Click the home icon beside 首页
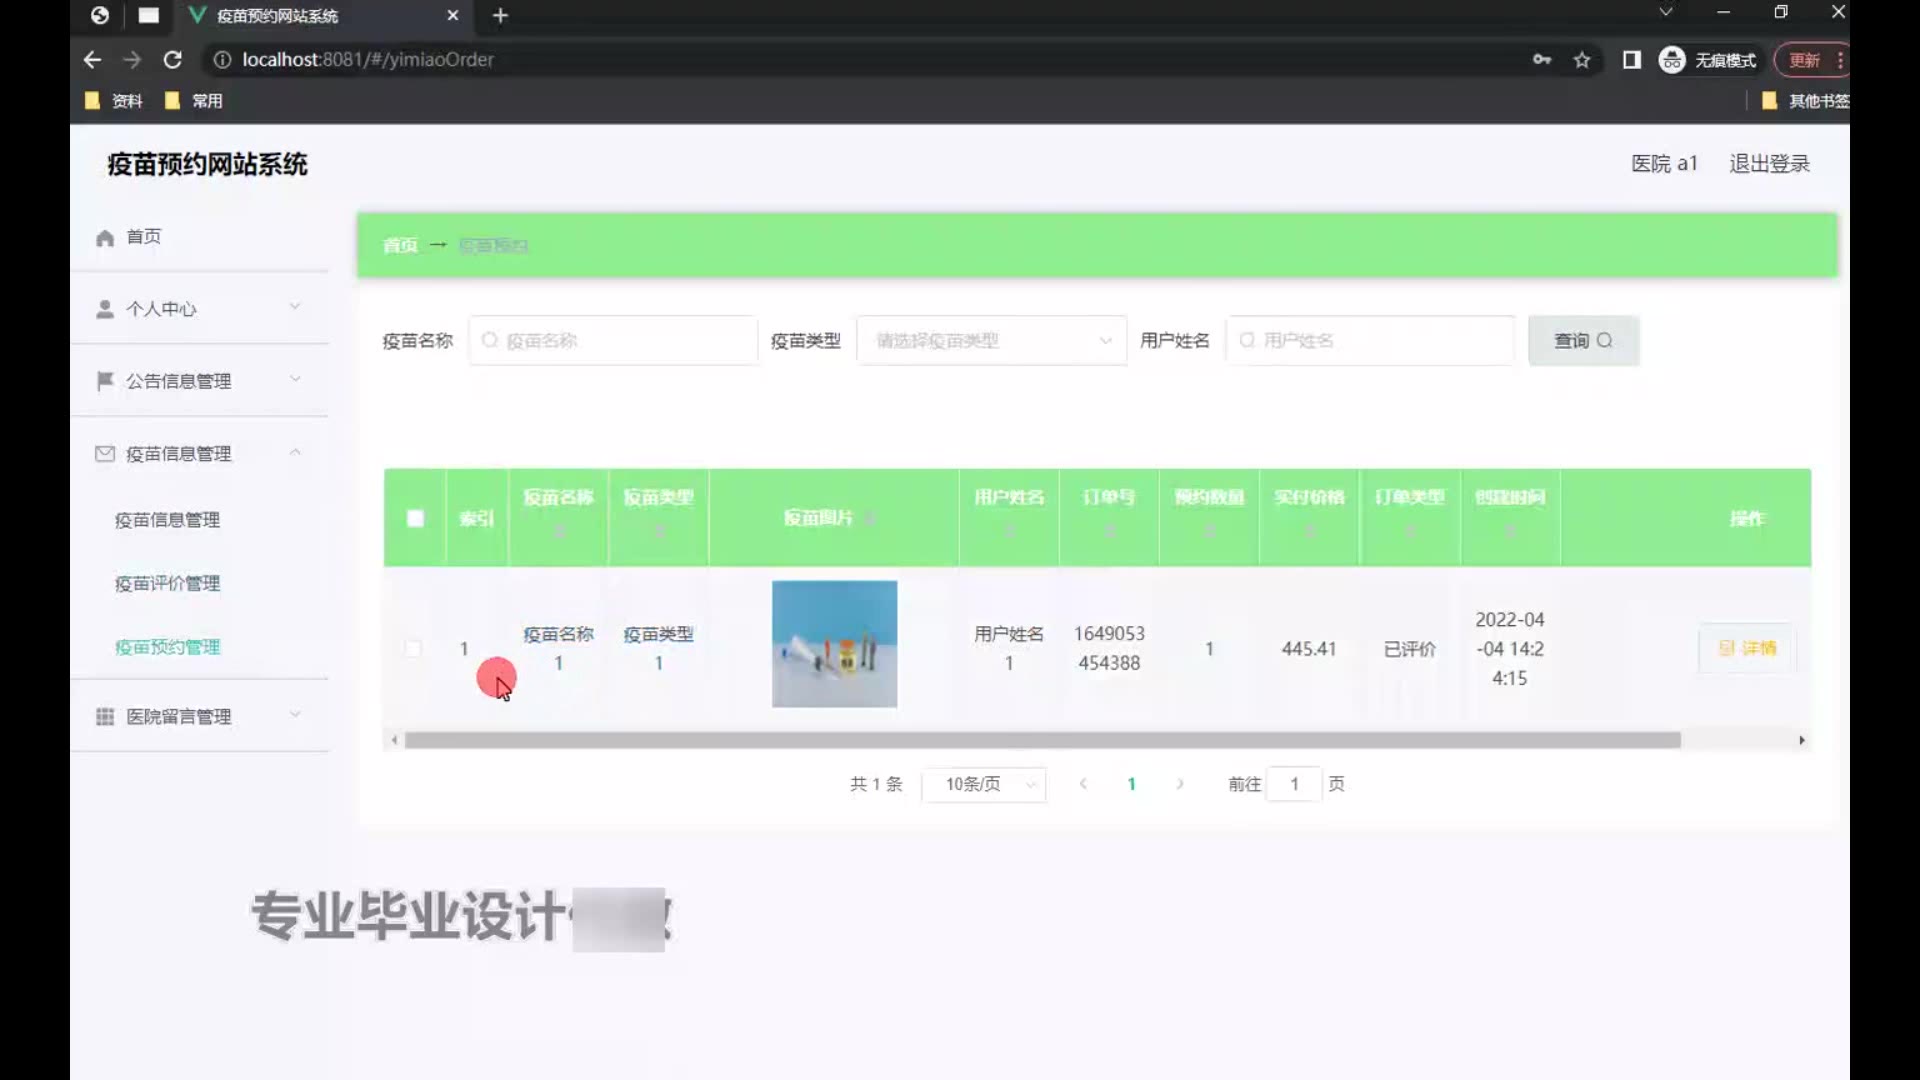 [105, 237]
